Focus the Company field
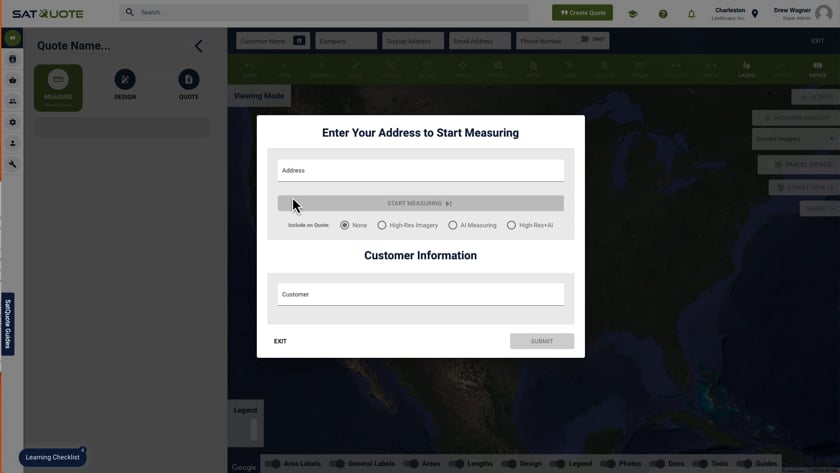The image size is (840, 473). coord(346,41)
